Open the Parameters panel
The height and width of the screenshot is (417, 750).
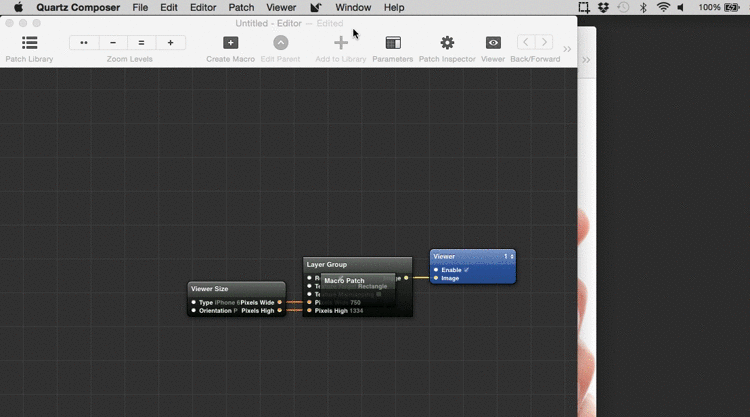tap(393, 43)
